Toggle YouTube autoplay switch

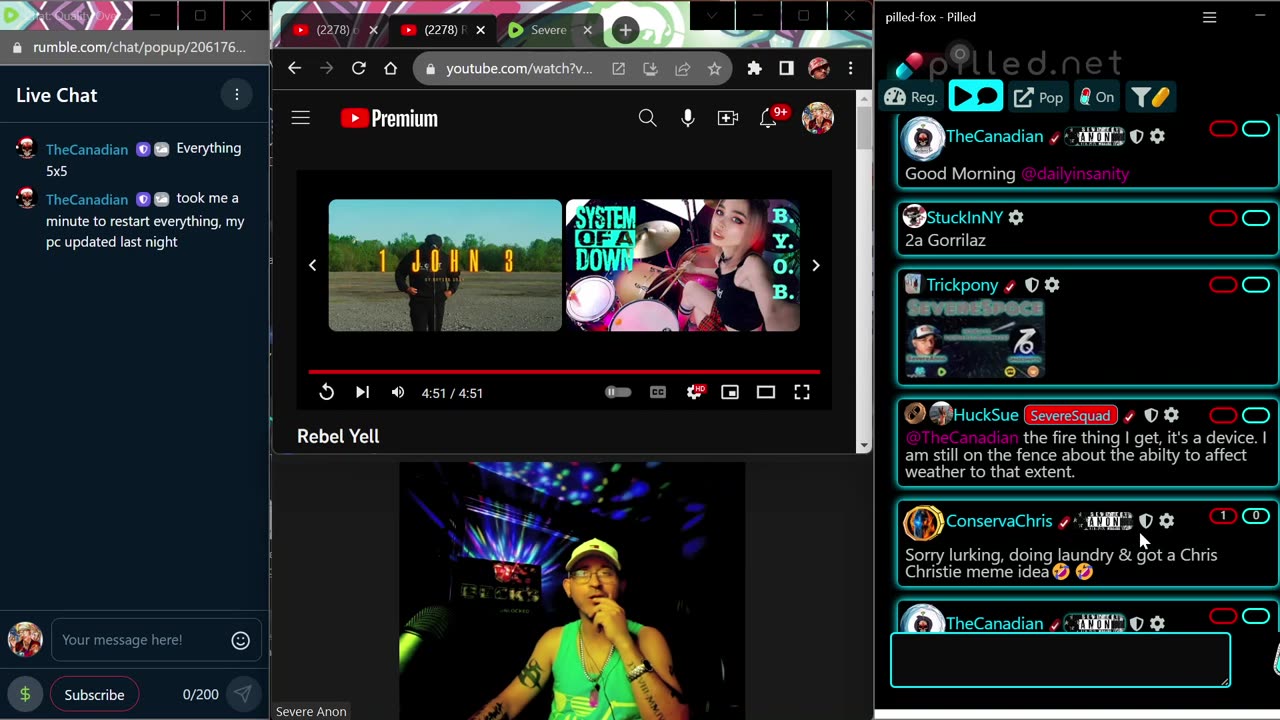tap(618, 393)
